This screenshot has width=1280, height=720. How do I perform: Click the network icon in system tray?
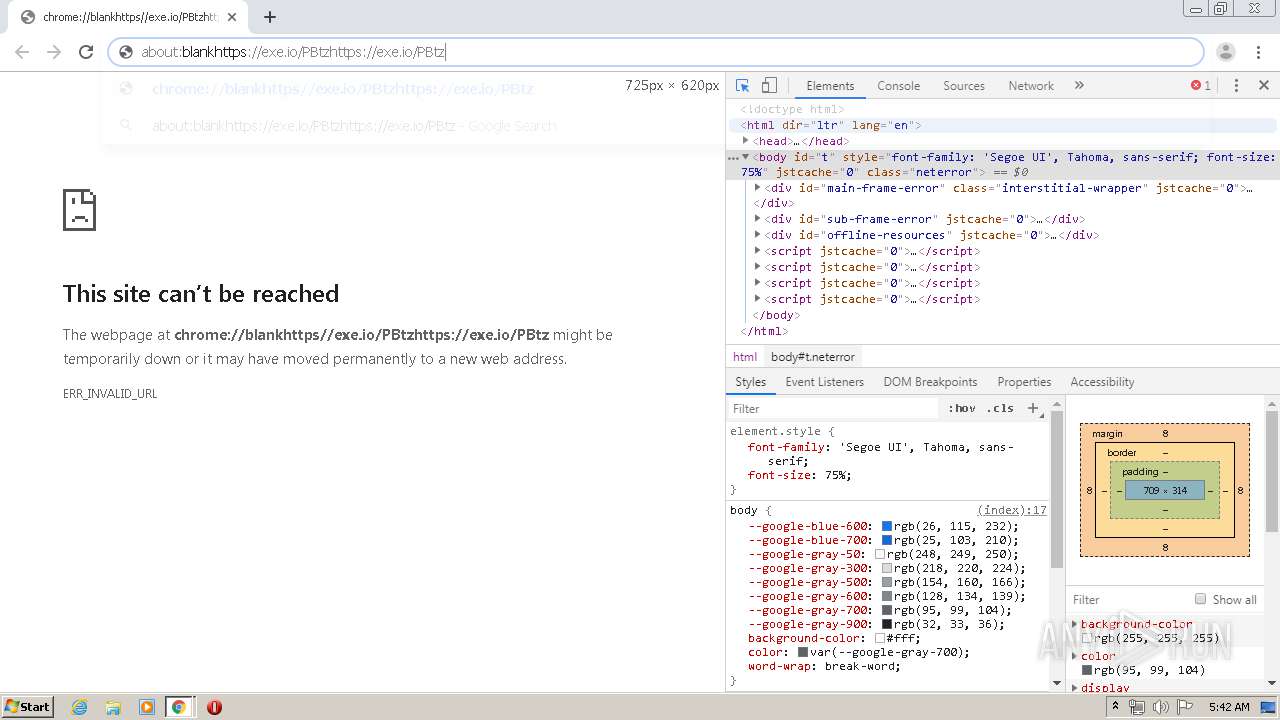coord(1137,707)
